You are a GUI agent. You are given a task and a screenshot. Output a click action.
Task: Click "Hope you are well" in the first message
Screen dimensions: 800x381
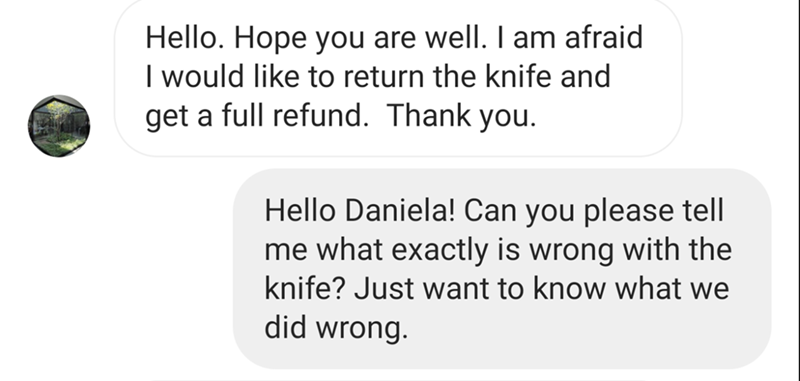[x=356, y=39]
